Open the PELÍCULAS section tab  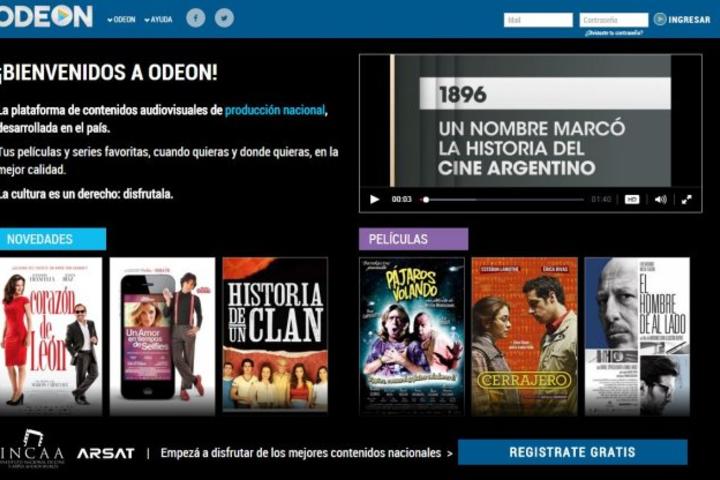[413, 239]
